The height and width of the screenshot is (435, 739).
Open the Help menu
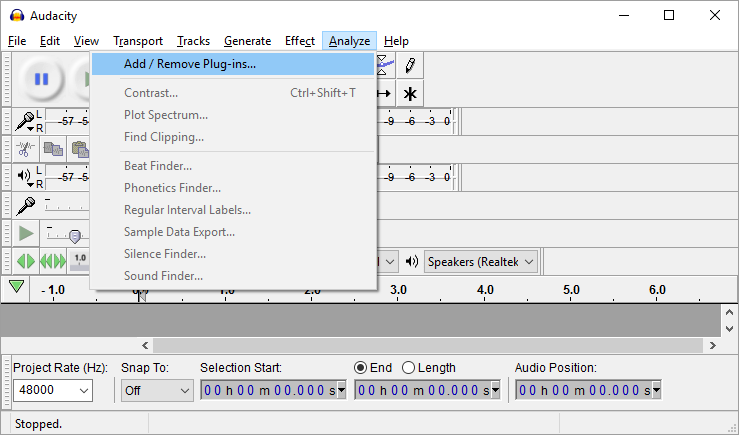point(396,41)
